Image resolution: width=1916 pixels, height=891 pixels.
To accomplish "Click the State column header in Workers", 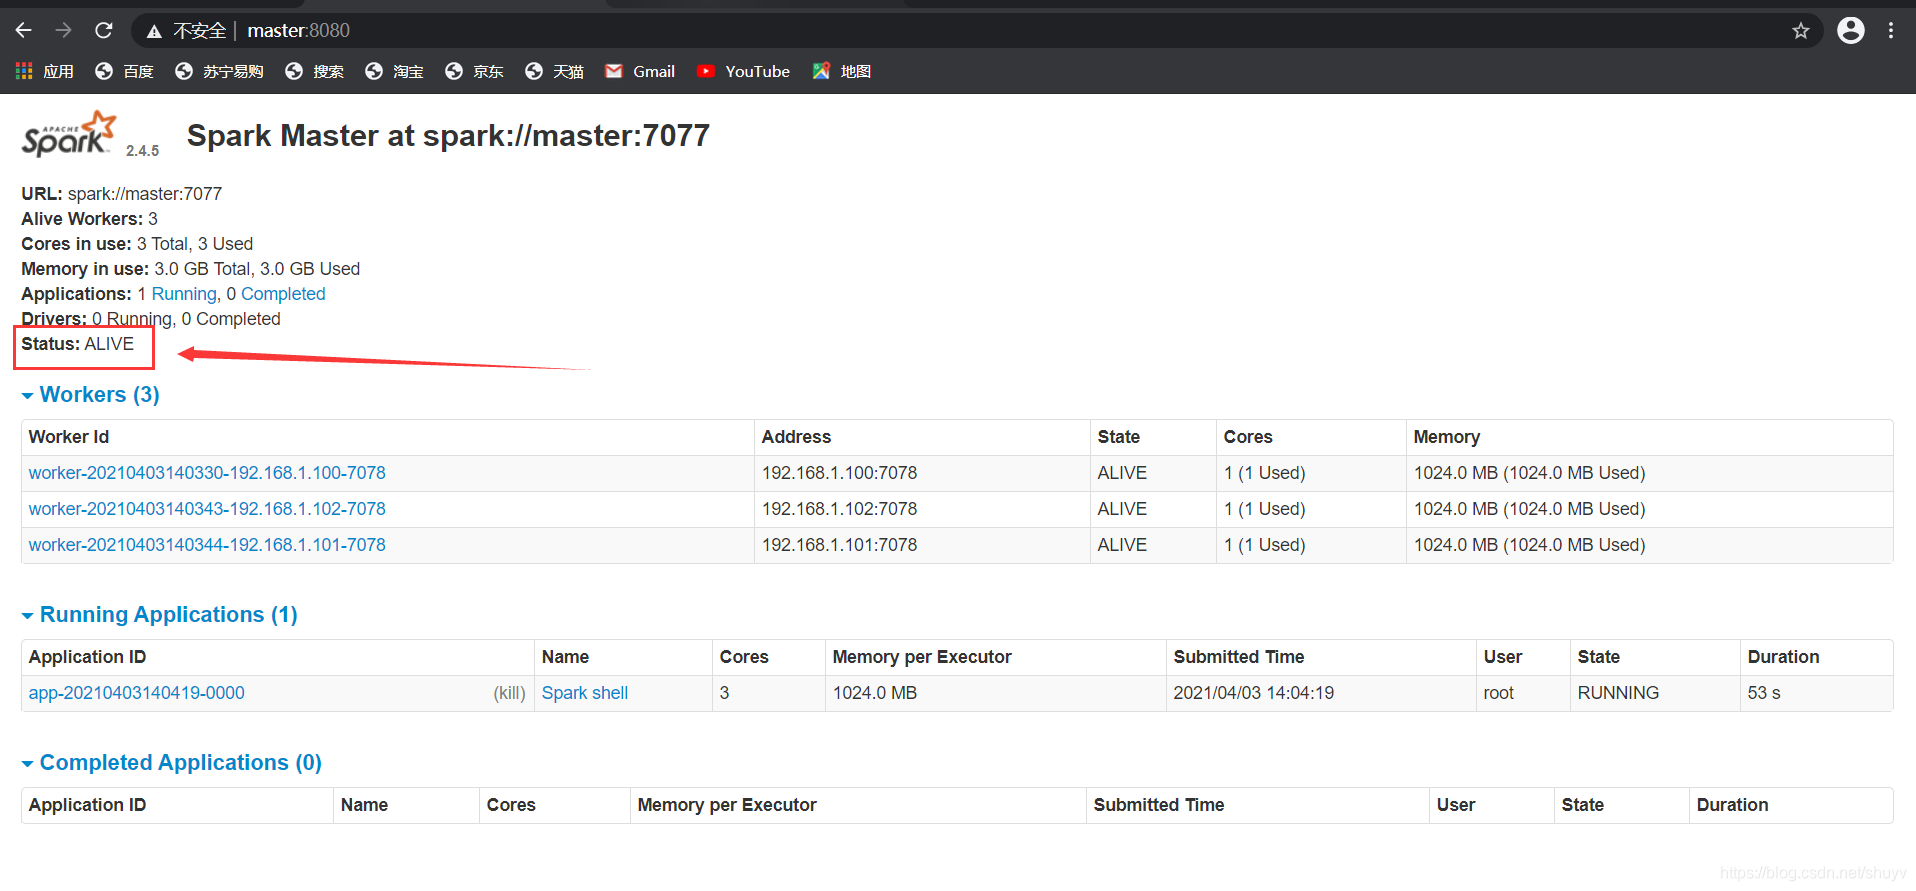I will point(1119,437).
